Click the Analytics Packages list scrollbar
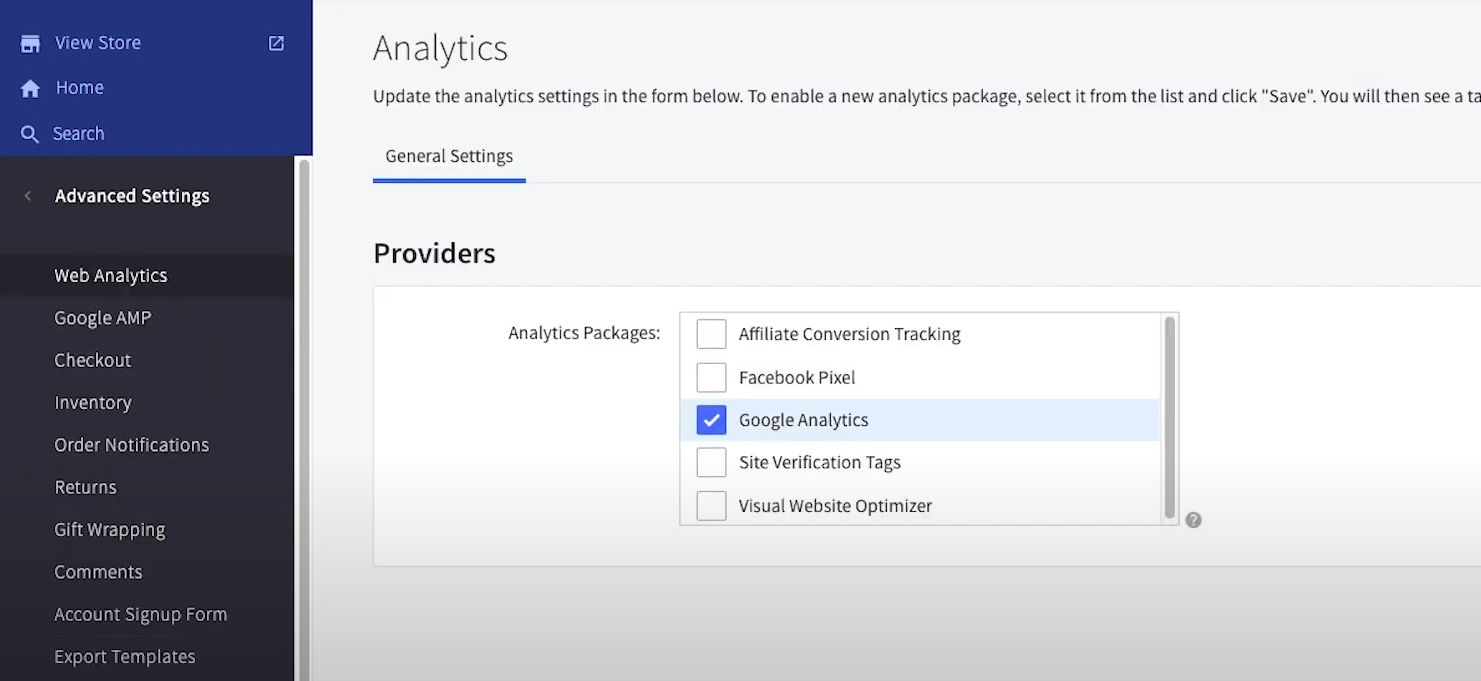This screenshot has height=681, width=1481. point(1170,417)
